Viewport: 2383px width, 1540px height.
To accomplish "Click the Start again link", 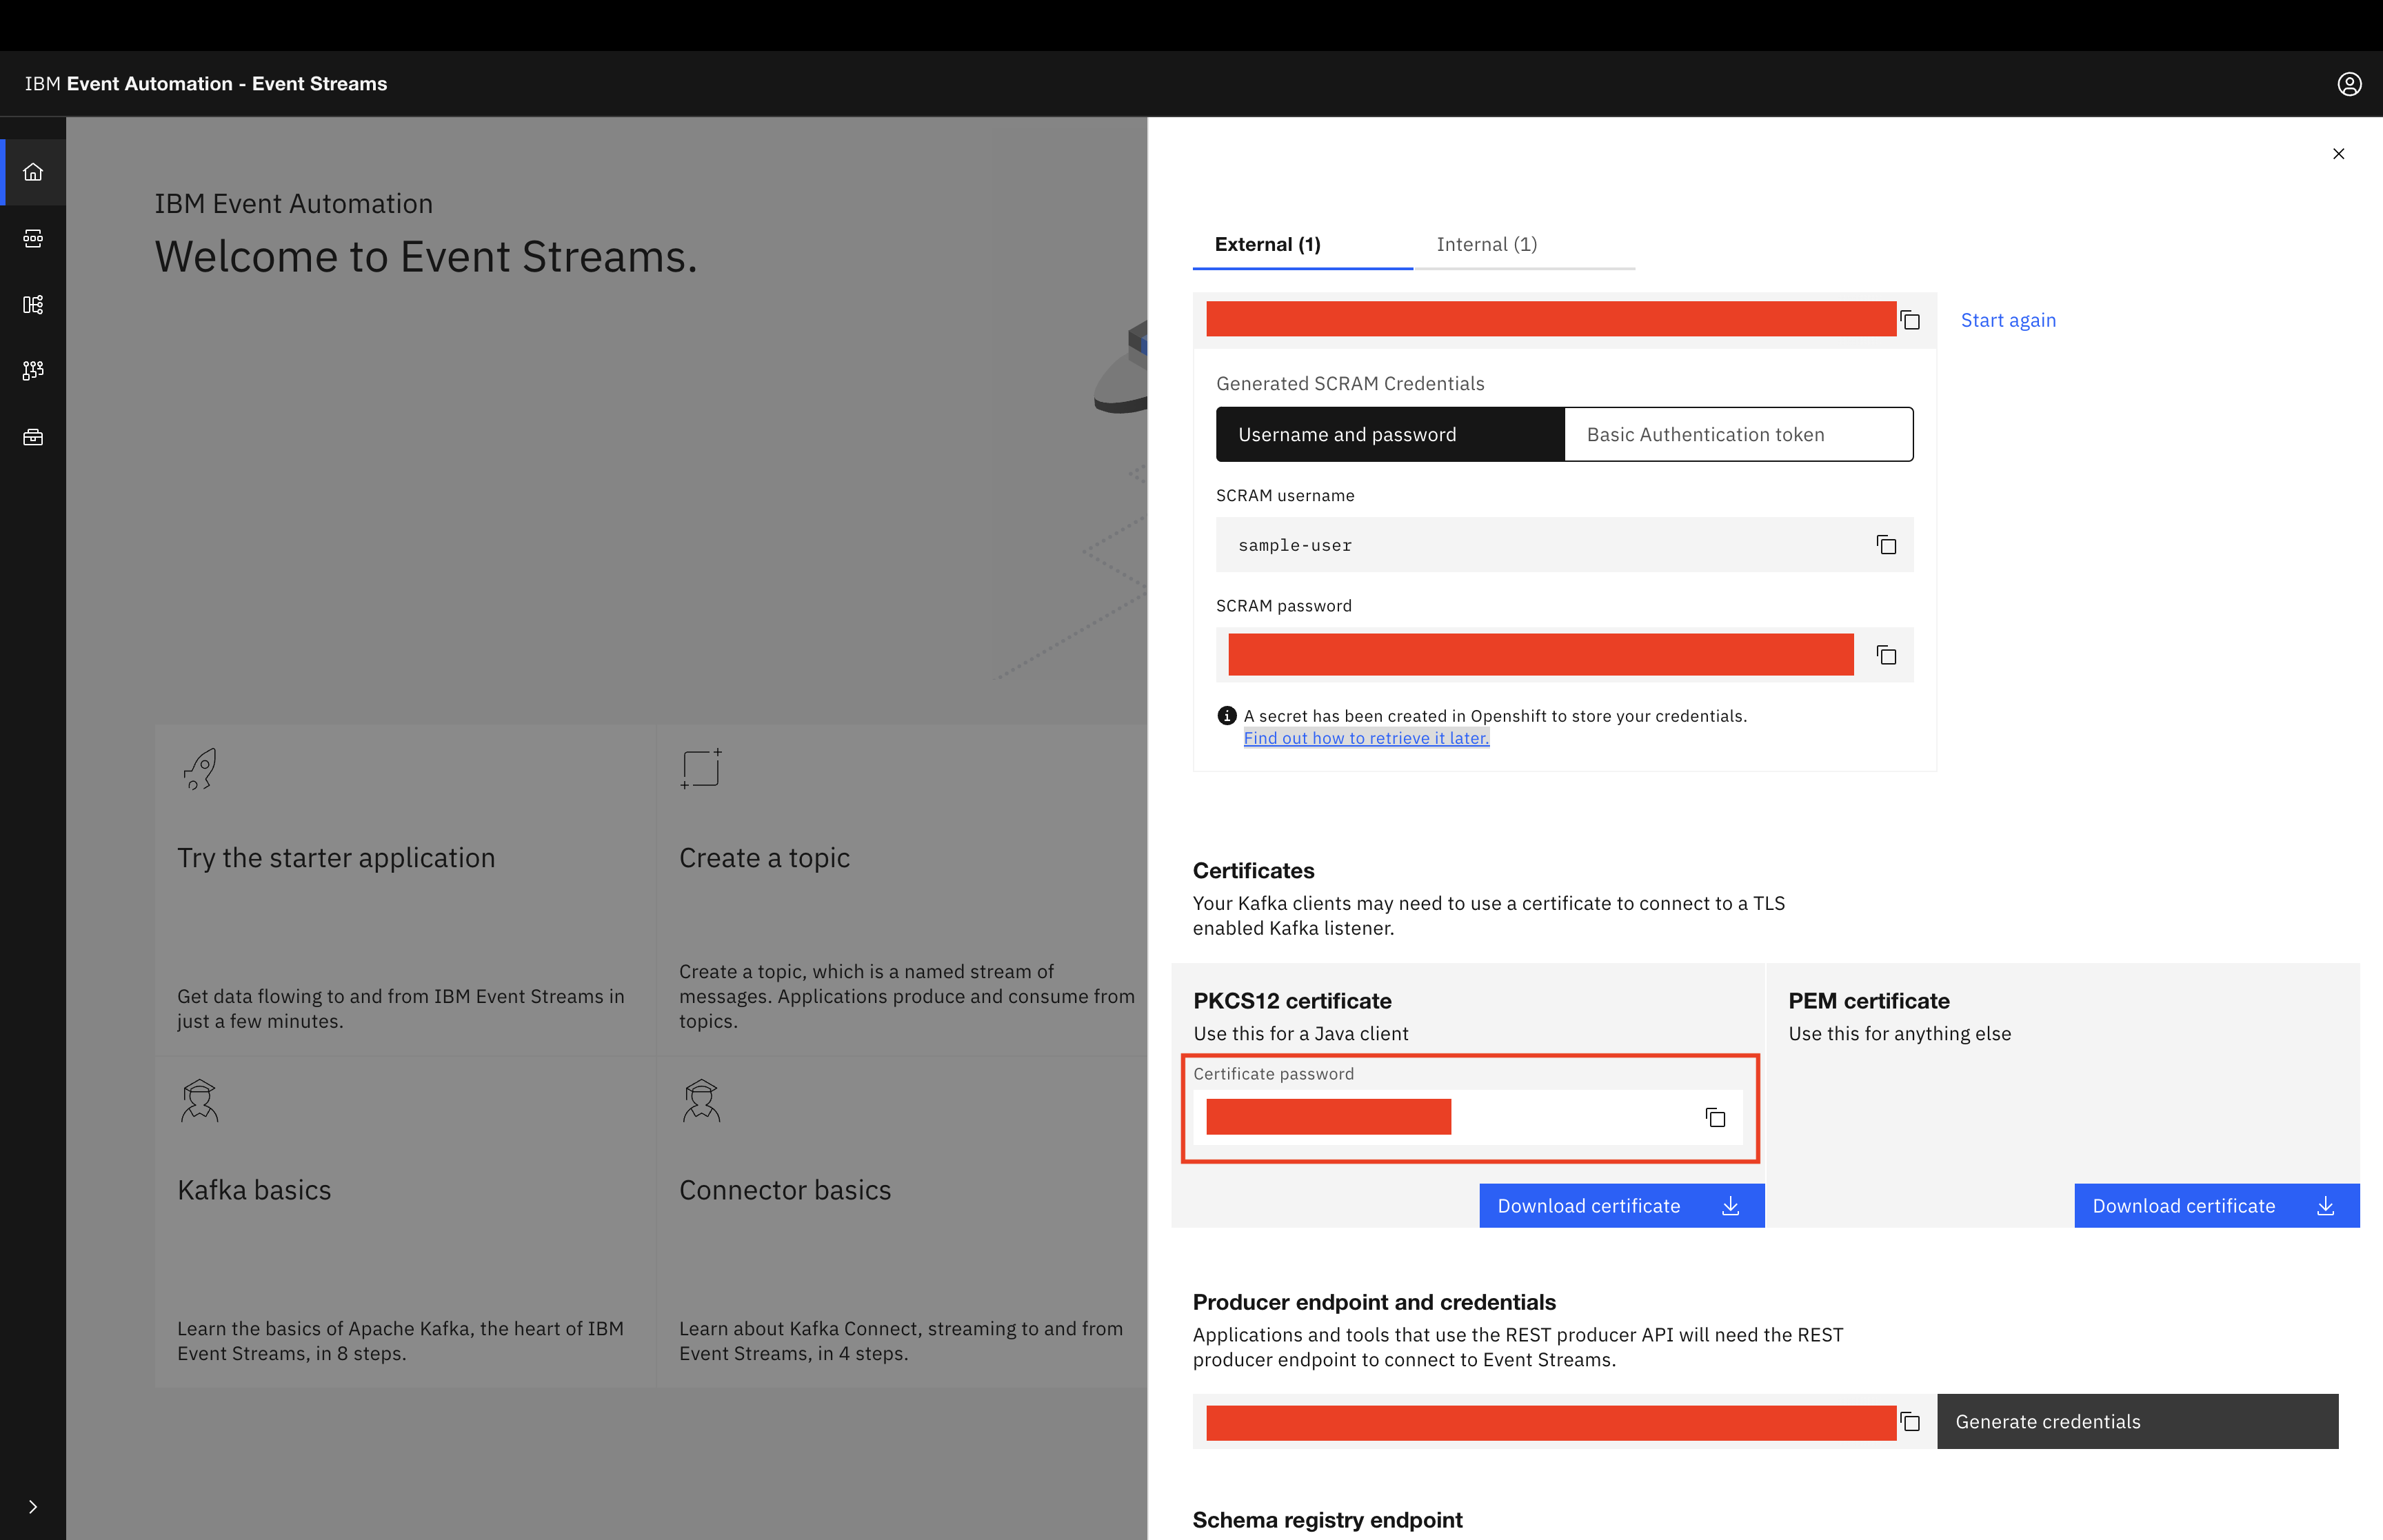I will [2007, 320].
